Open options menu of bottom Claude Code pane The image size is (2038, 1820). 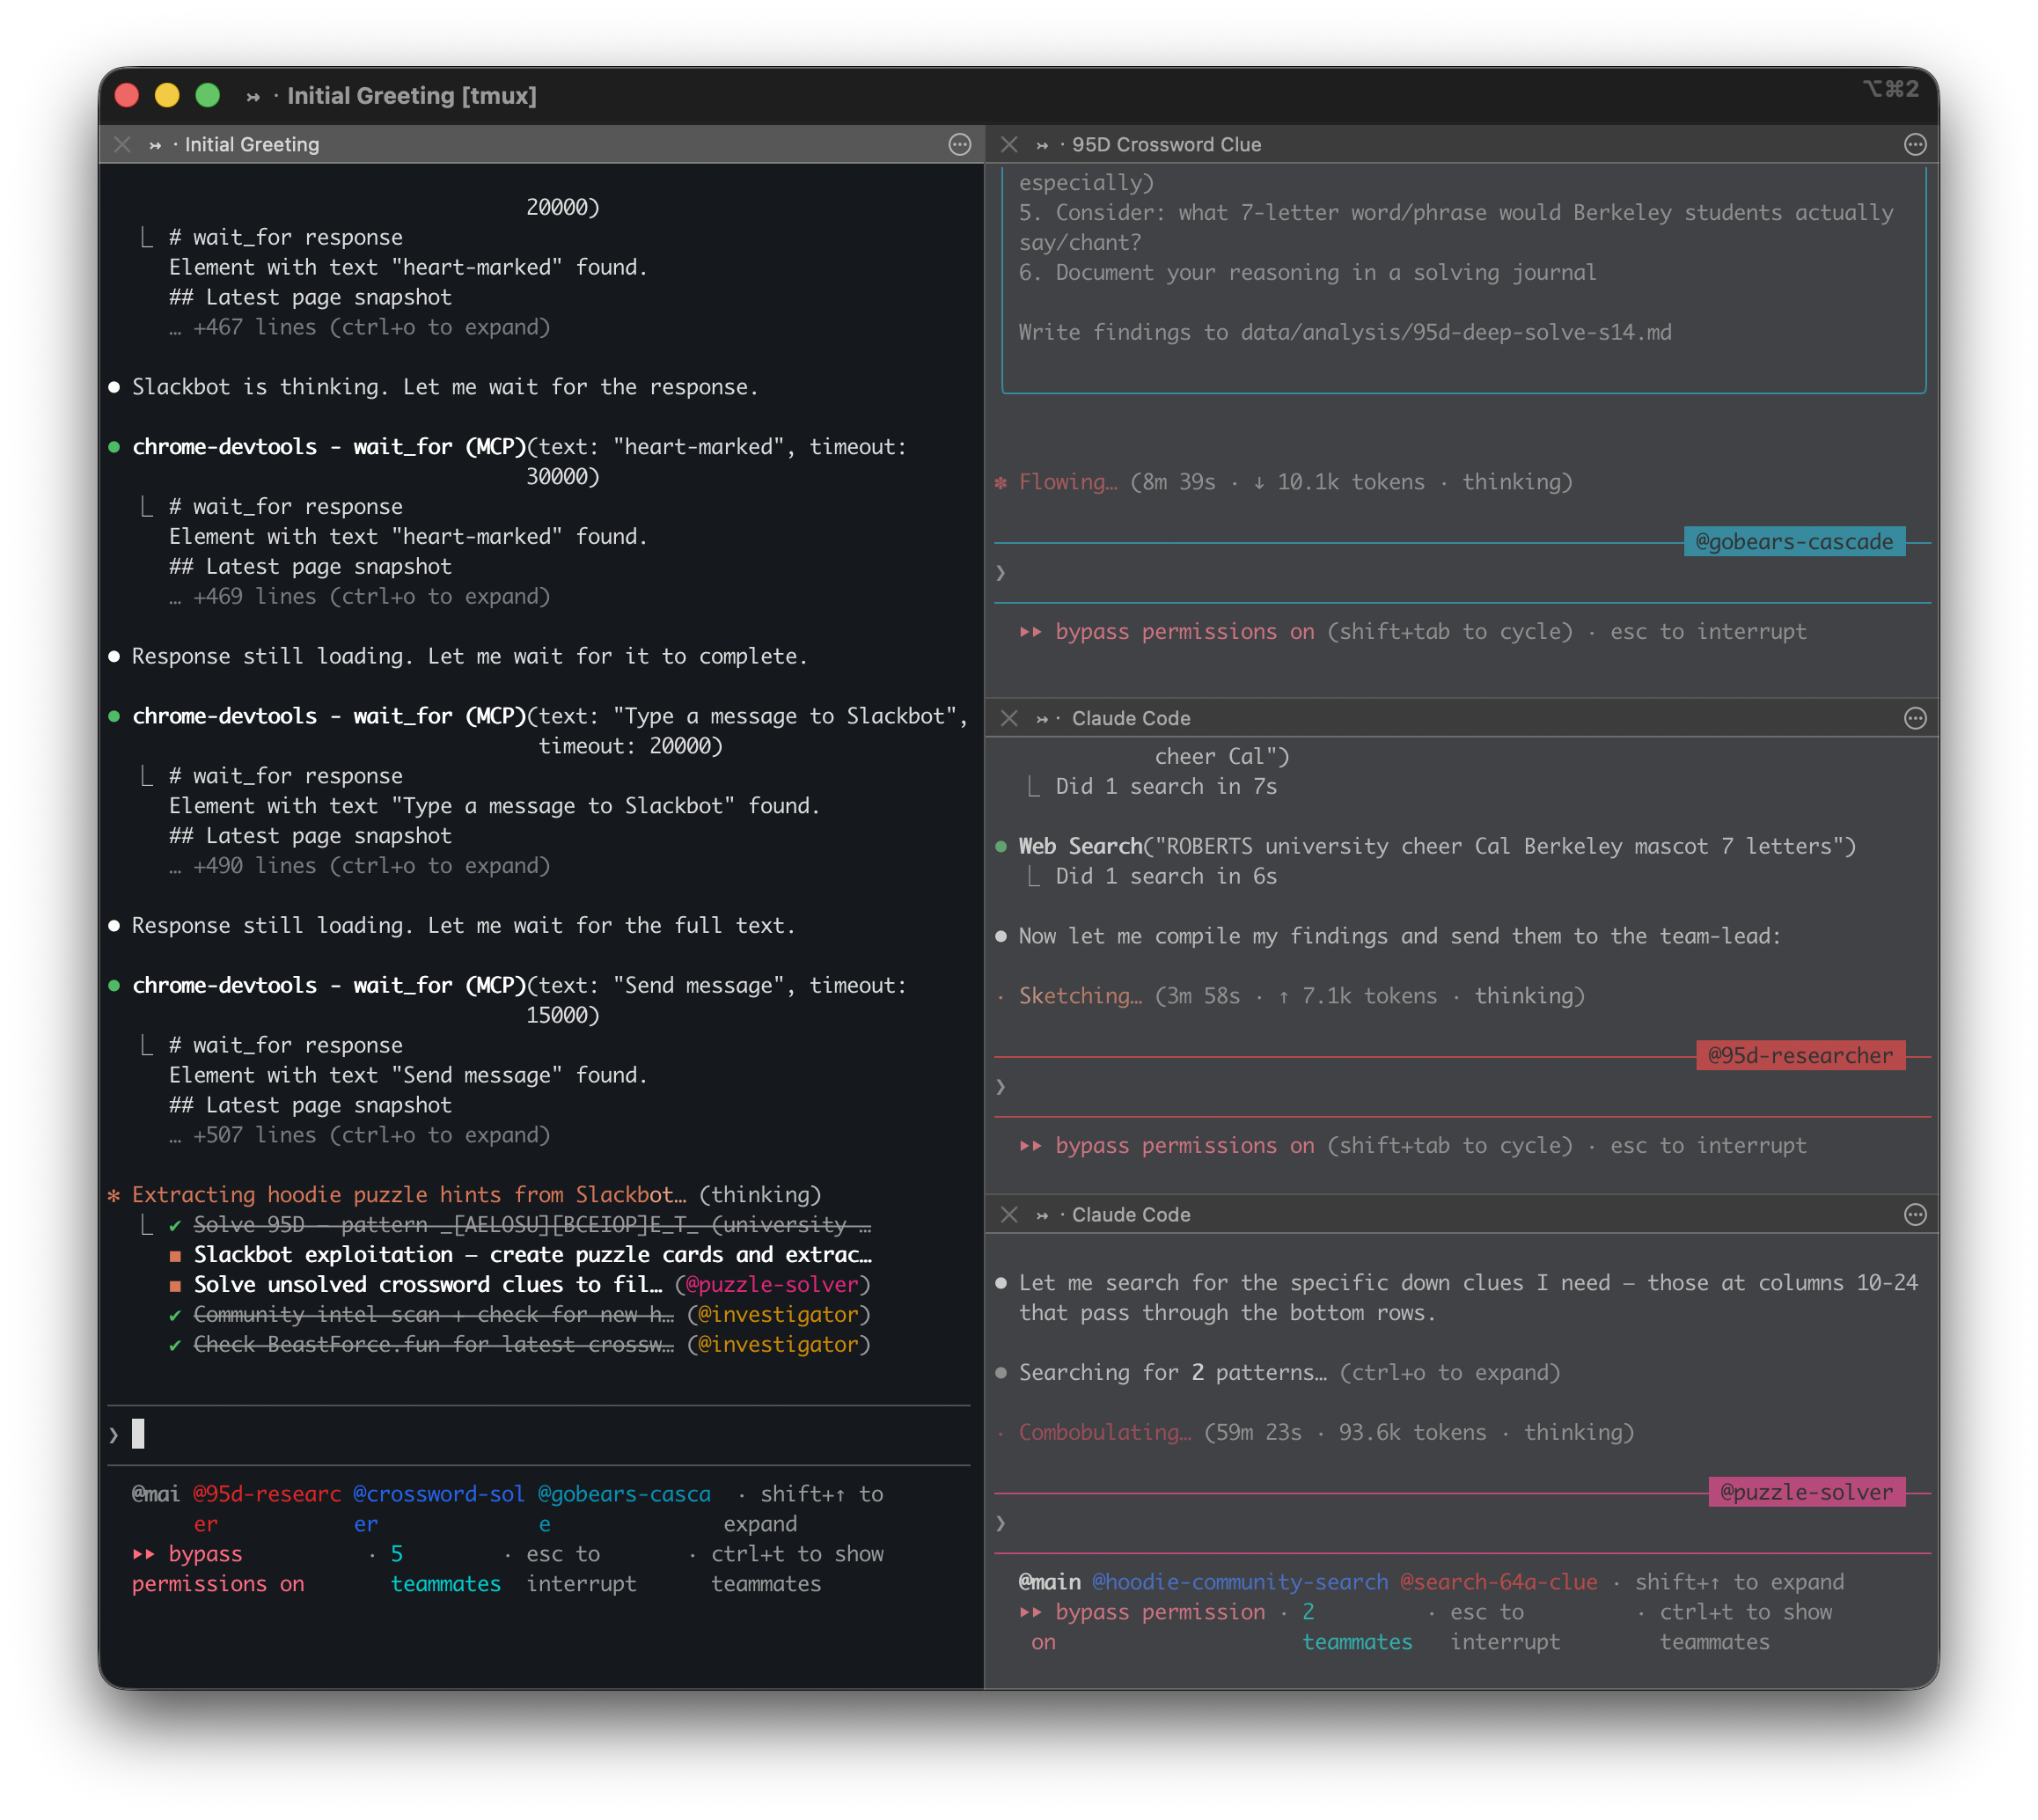1914,1214
